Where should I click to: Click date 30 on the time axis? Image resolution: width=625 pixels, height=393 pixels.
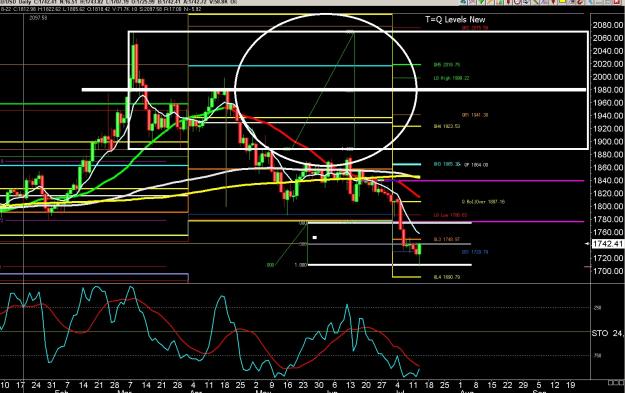tap(319, 385)
